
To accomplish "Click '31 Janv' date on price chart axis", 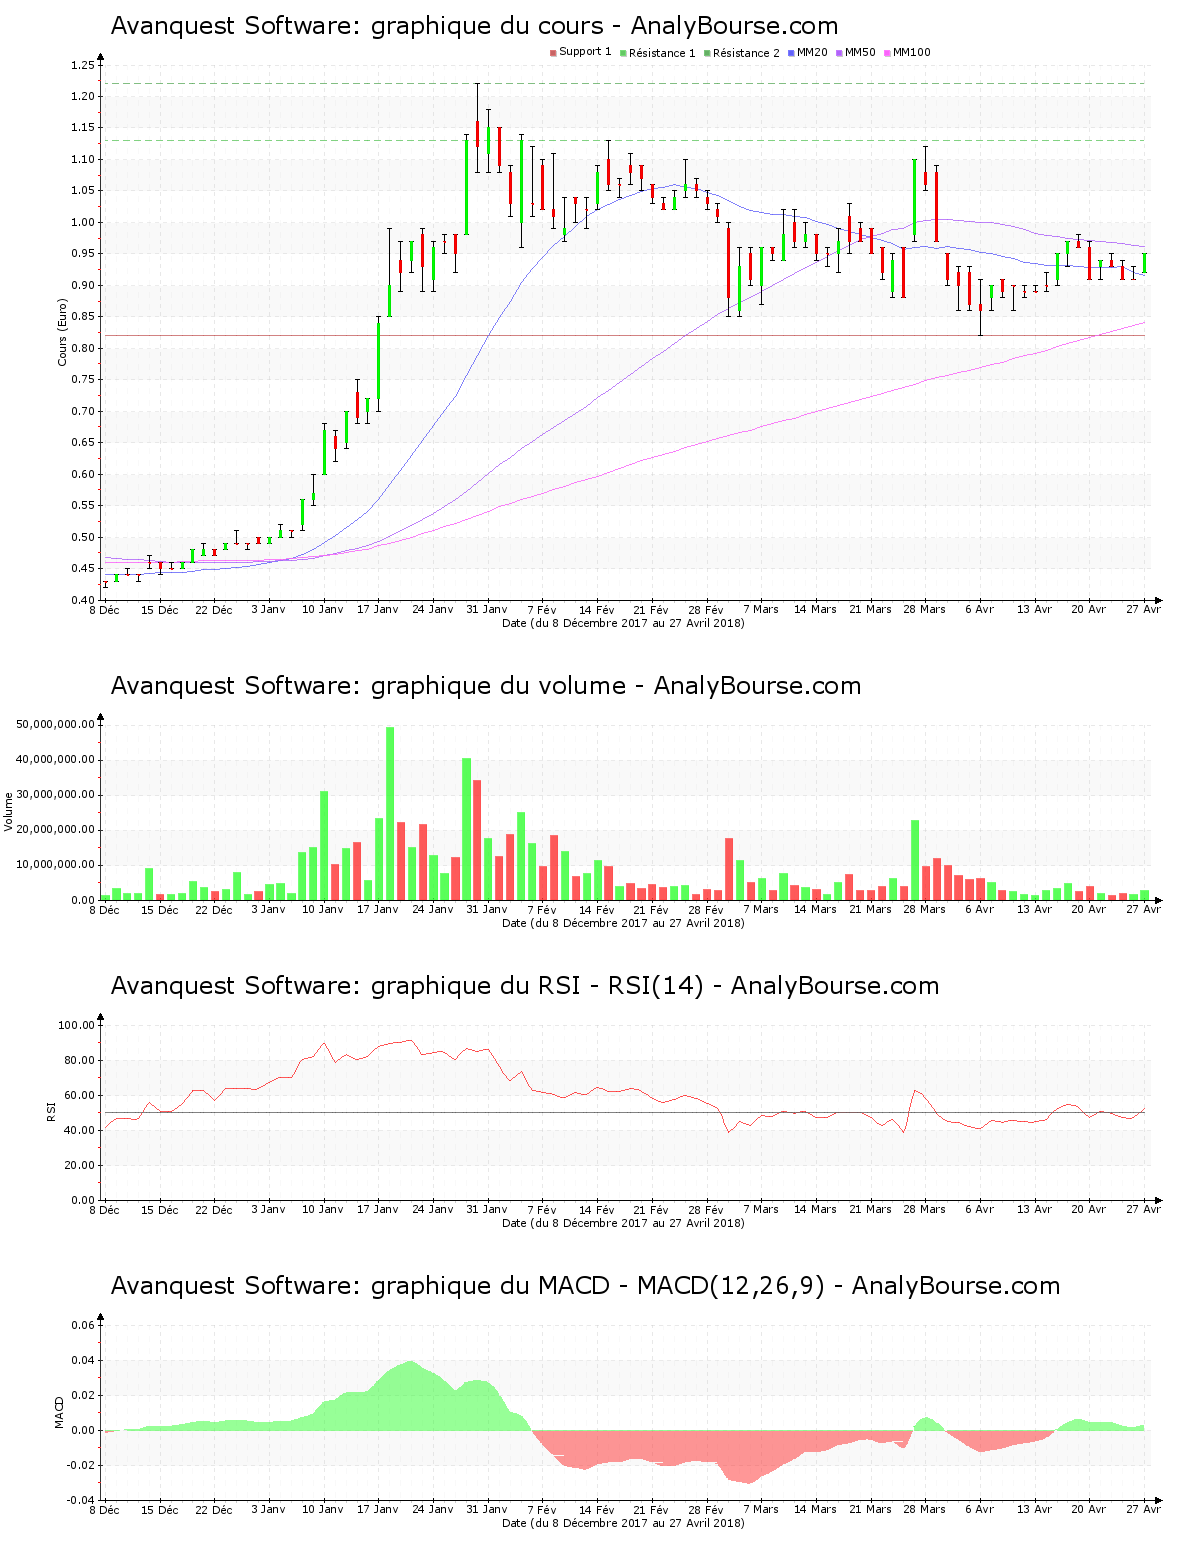I will click(x=487, y=609).
